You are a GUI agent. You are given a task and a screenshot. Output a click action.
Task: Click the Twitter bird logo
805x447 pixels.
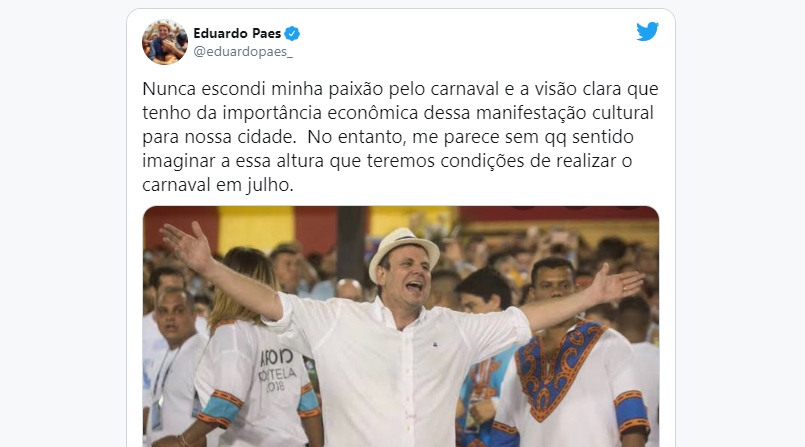(647, 32)
